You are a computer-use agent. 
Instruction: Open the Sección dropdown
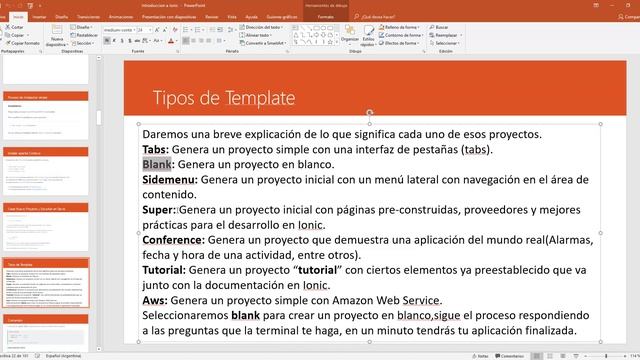pos(83,43)
